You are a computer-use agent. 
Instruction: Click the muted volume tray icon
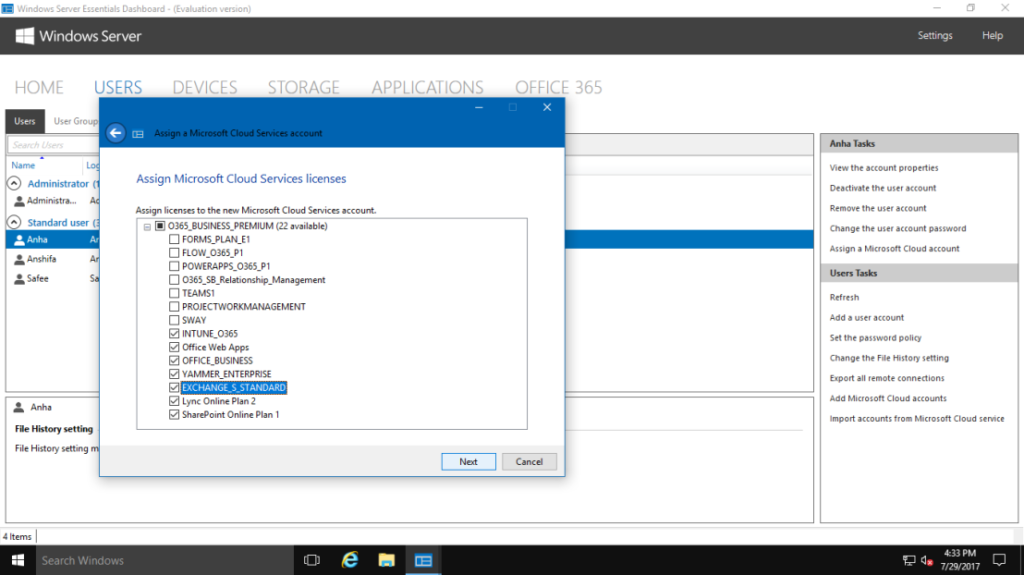(927, 561)
